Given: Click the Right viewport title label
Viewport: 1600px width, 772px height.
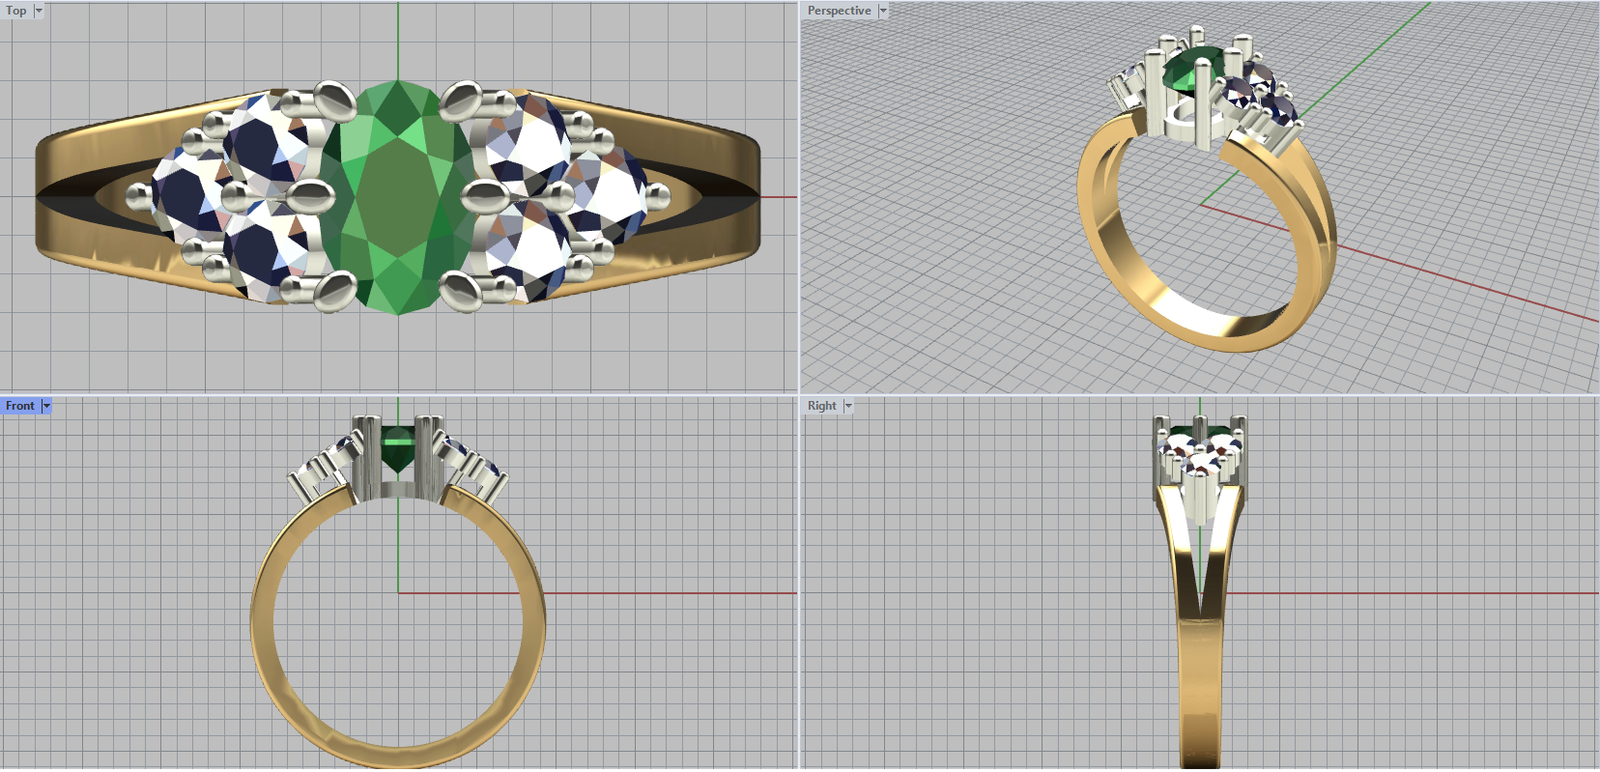Looking at the screenshot, I should point(822,406).
